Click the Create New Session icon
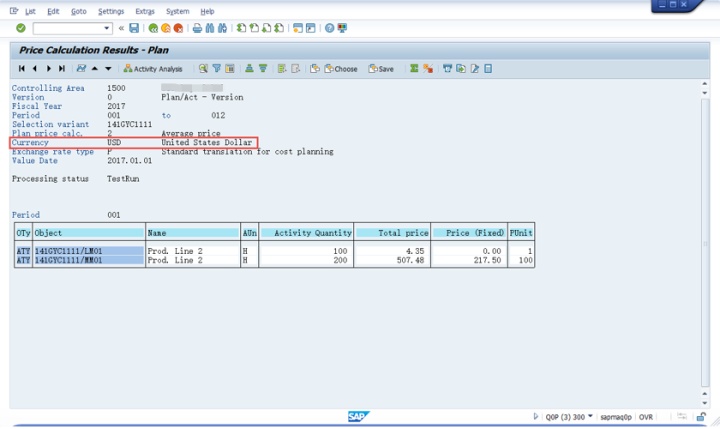 pyautogui.click(x=298, y=28)
